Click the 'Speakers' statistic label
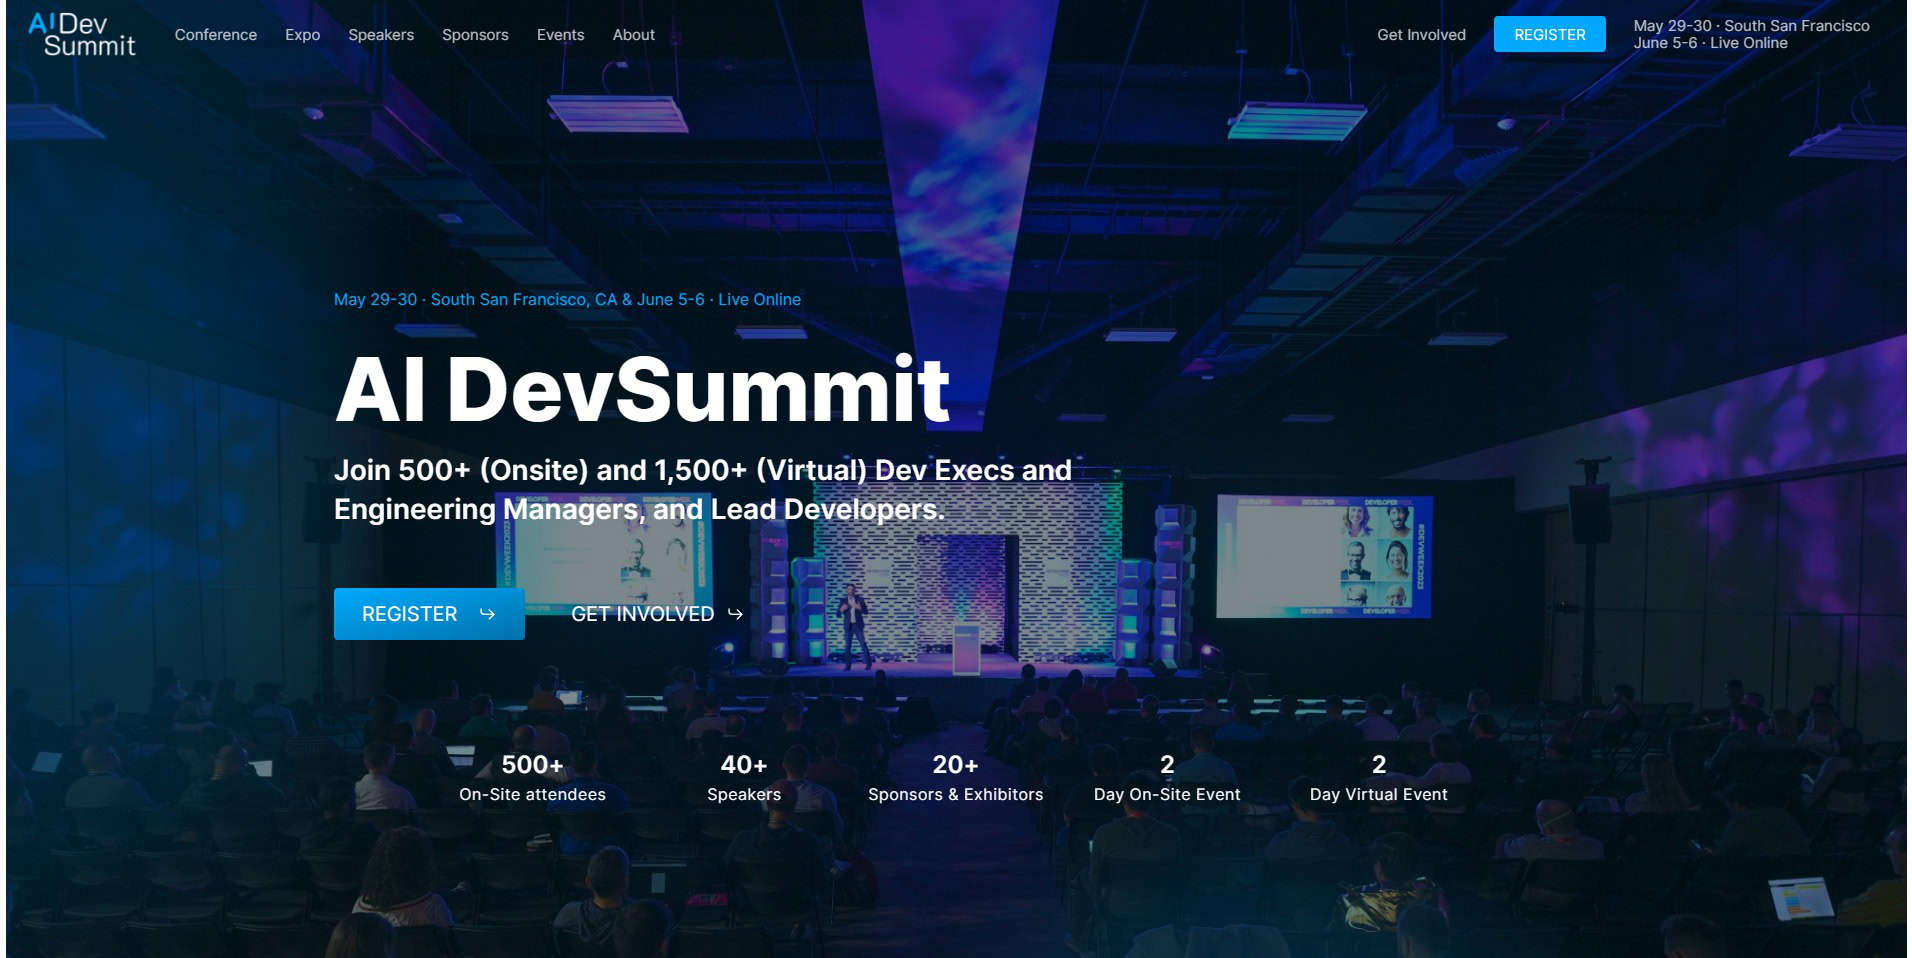Screen dimensions: 1912x958 (744, 794)
